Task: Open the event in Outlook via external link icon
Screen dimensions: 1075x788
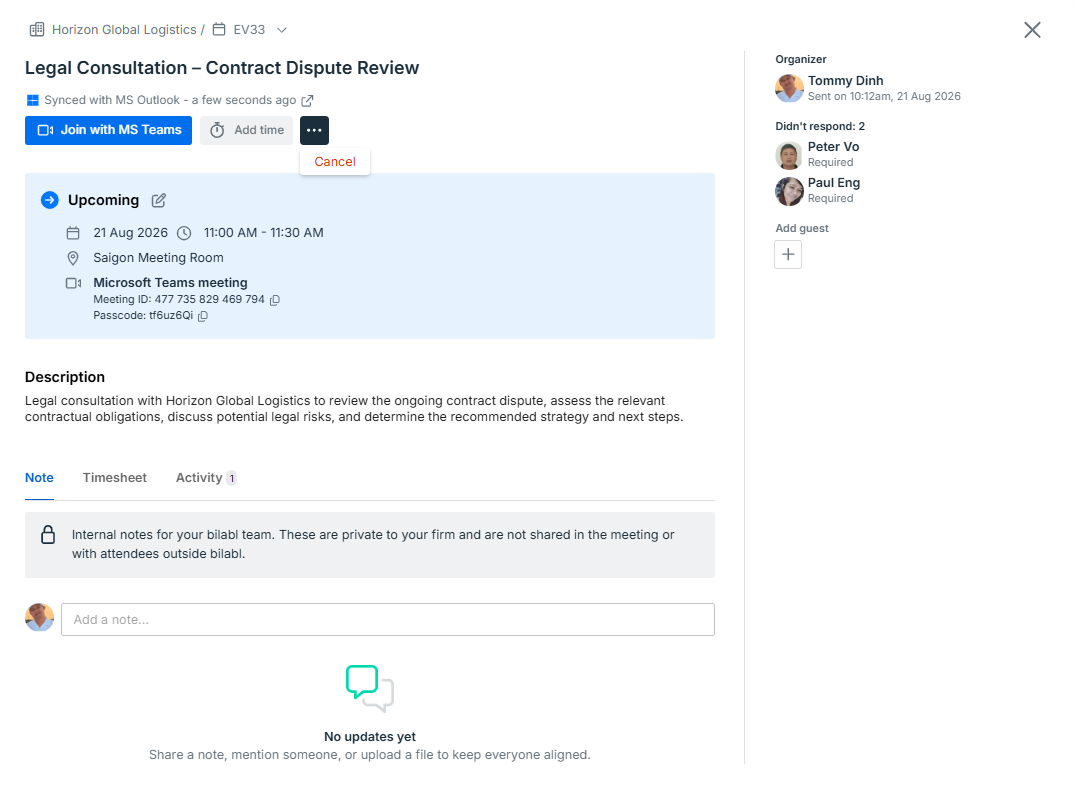Action: click(x=307, y=100)
